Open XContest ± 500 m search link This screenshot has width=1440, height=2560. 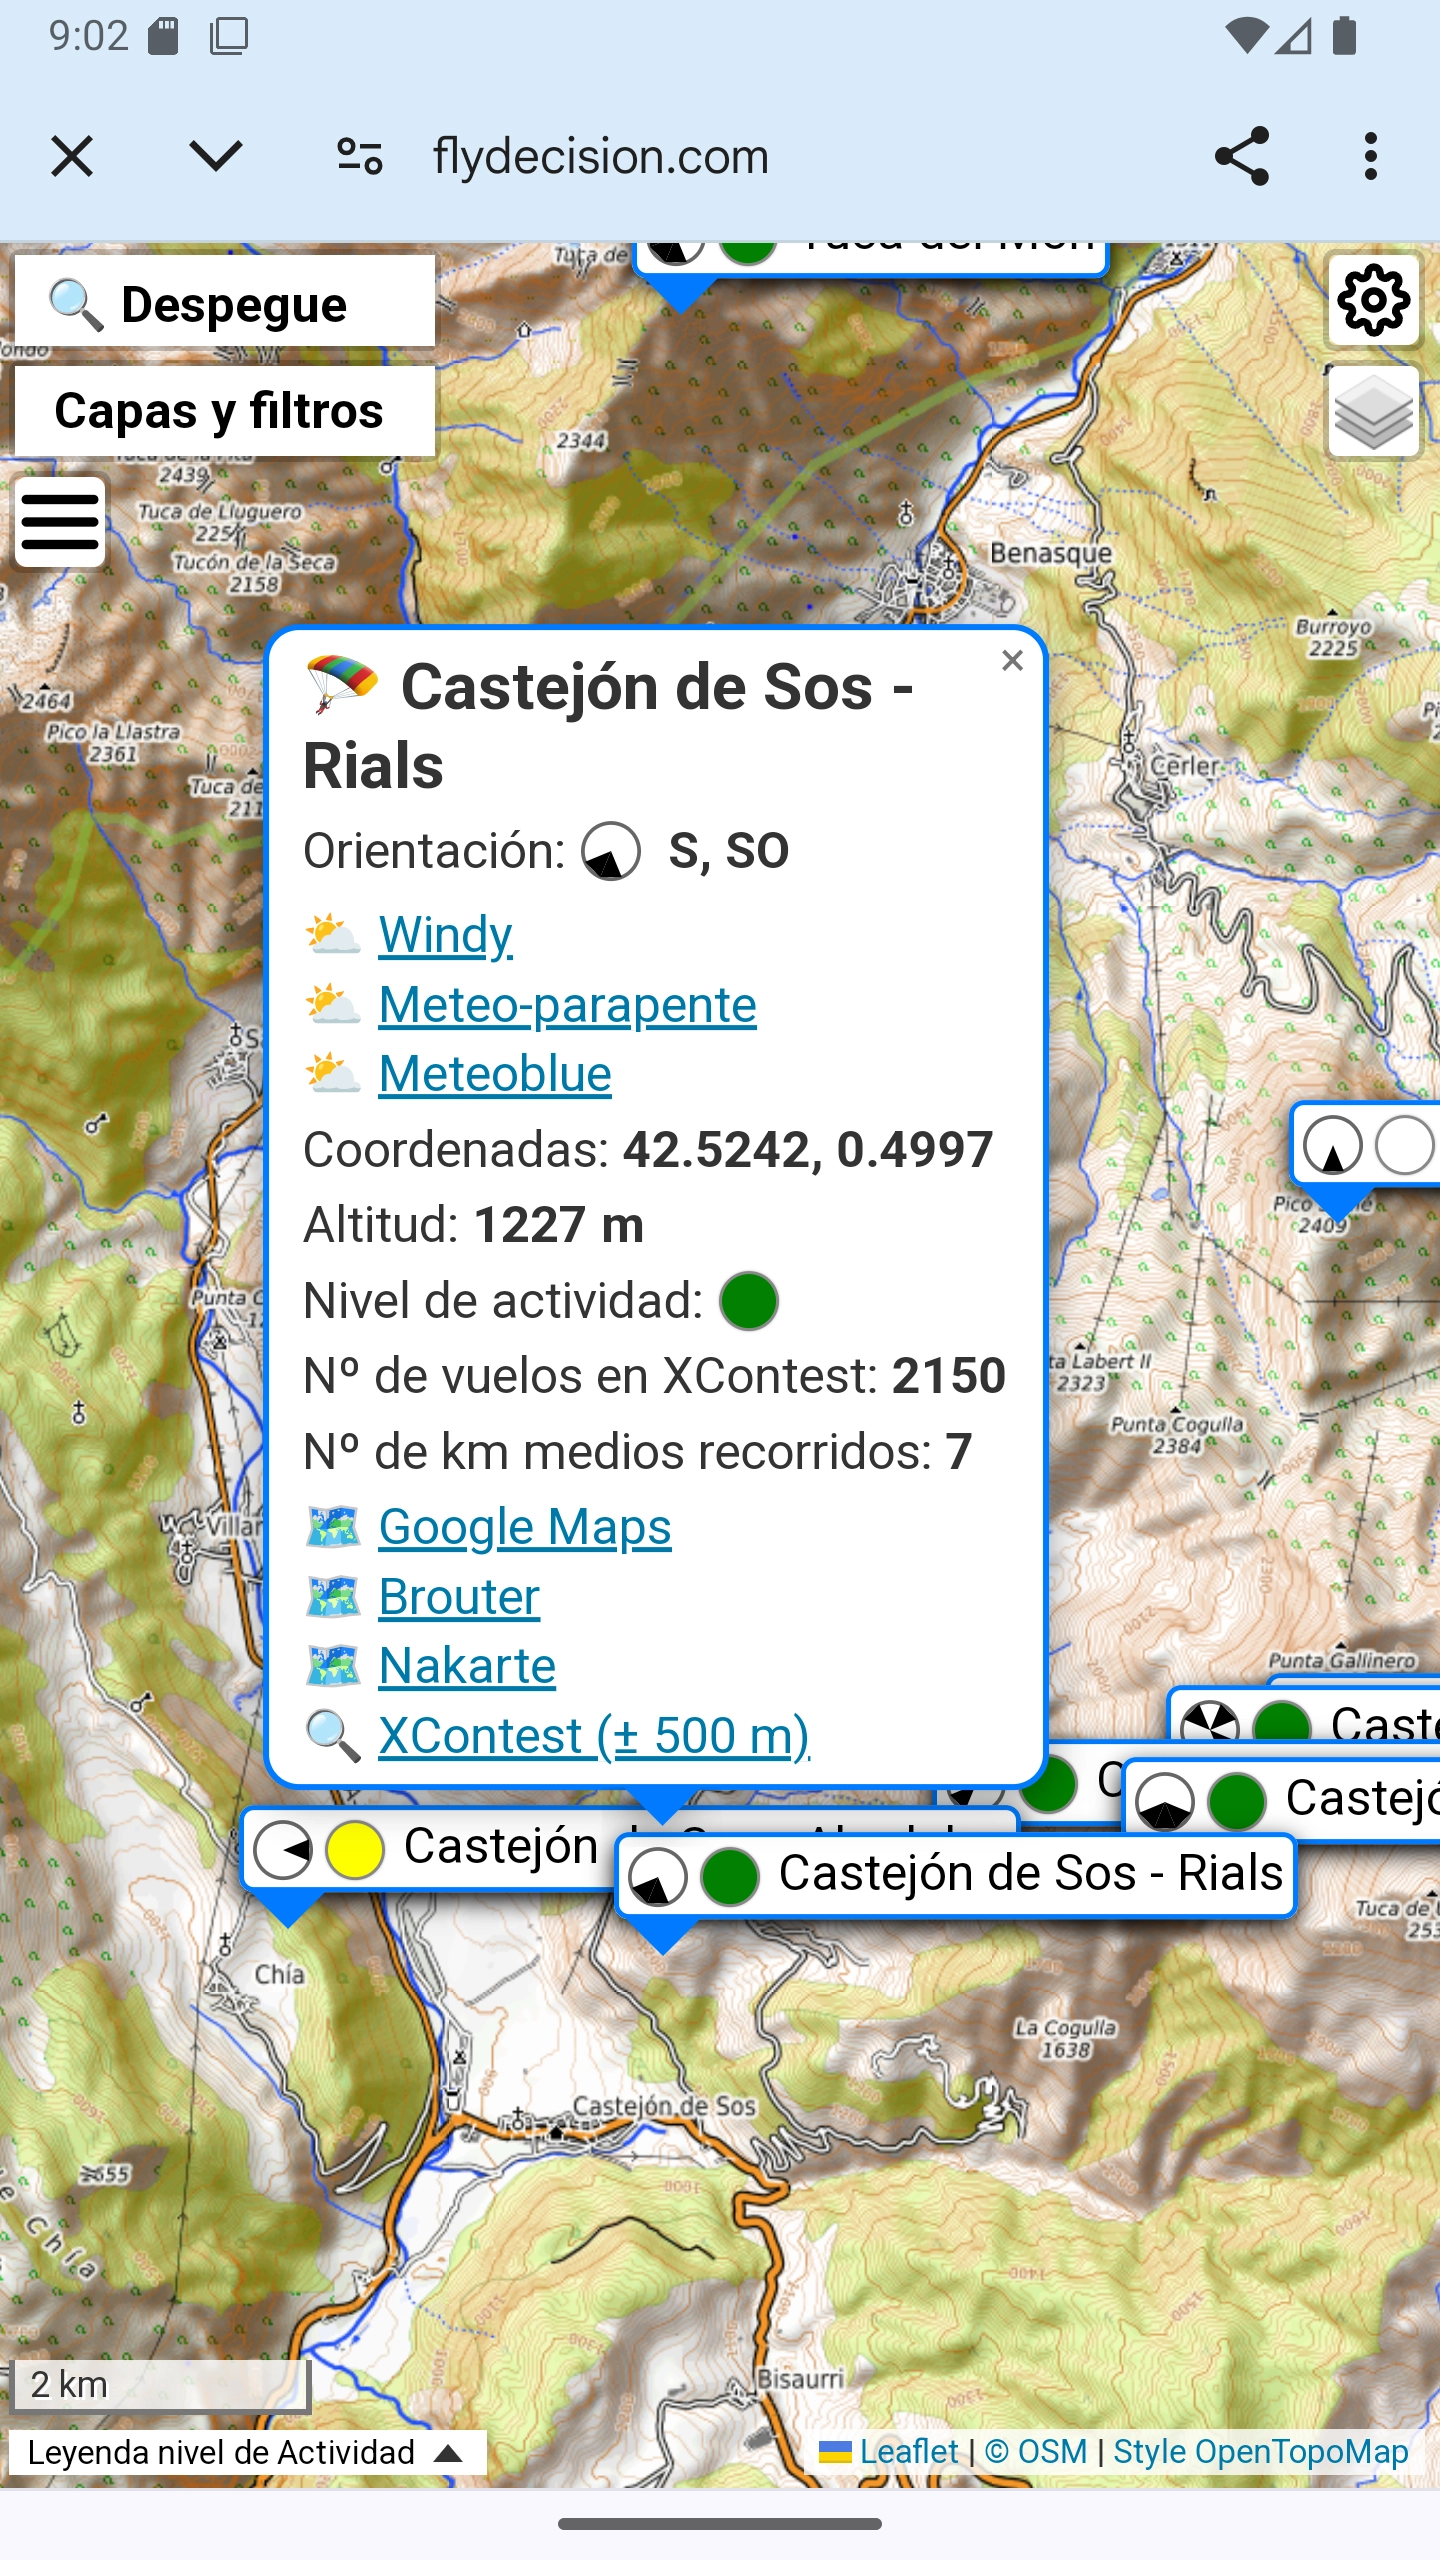tap(594, 1737)
